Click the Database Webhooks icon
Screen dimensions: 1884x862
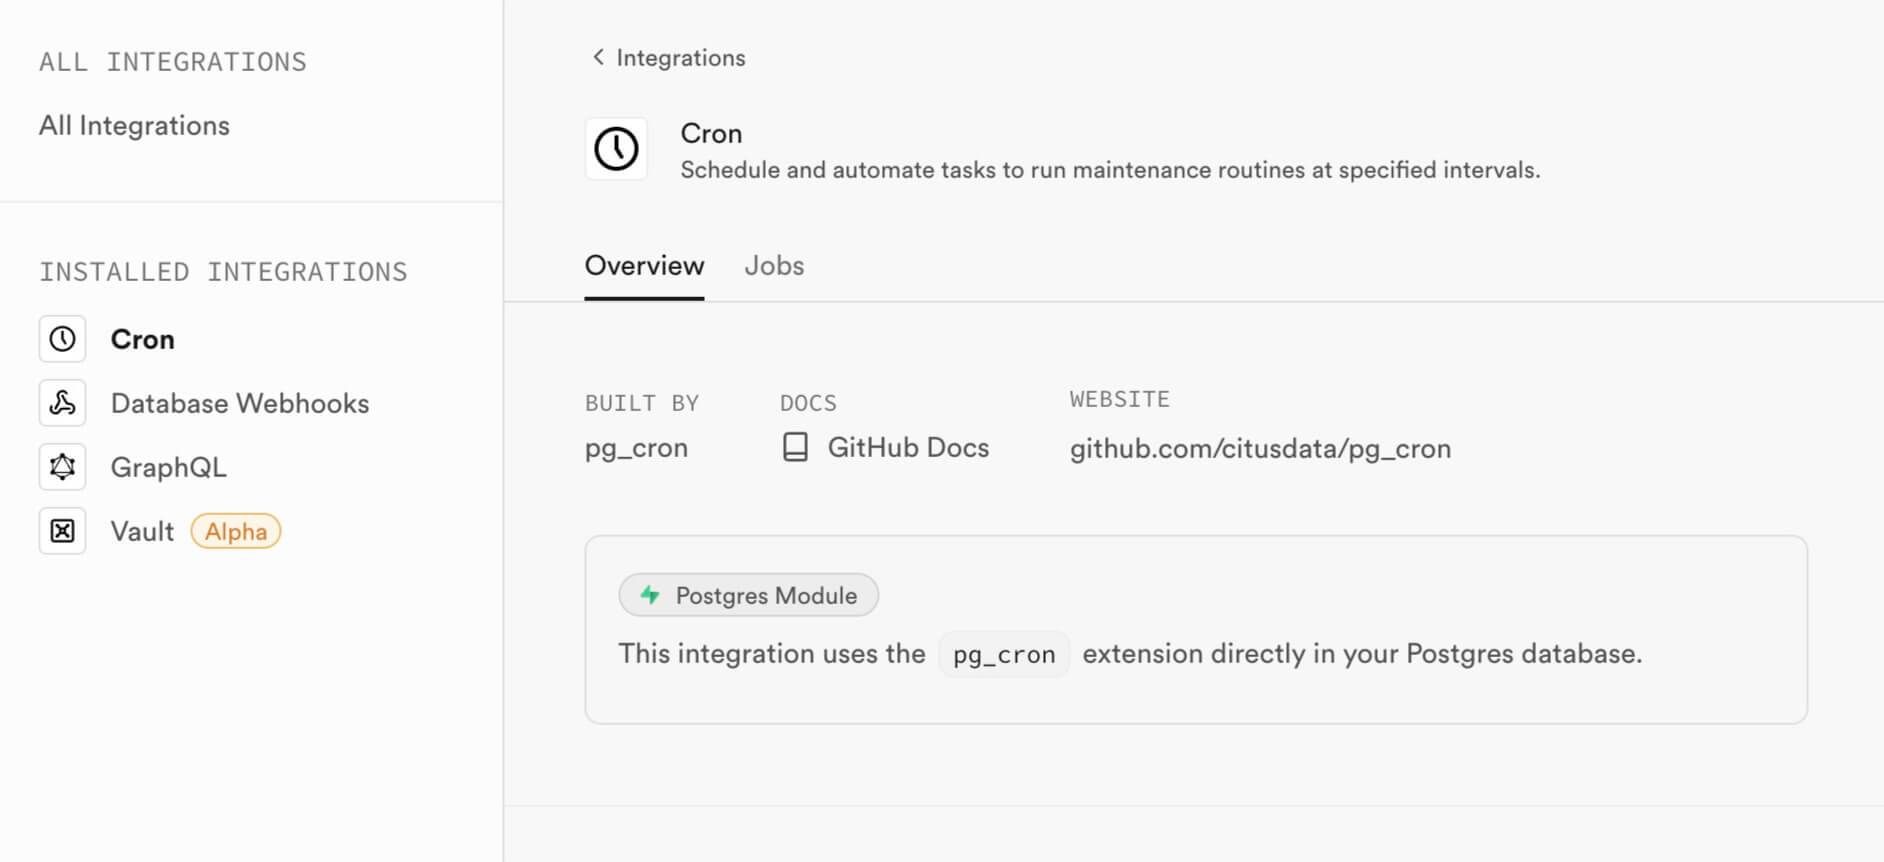[62, 403]
